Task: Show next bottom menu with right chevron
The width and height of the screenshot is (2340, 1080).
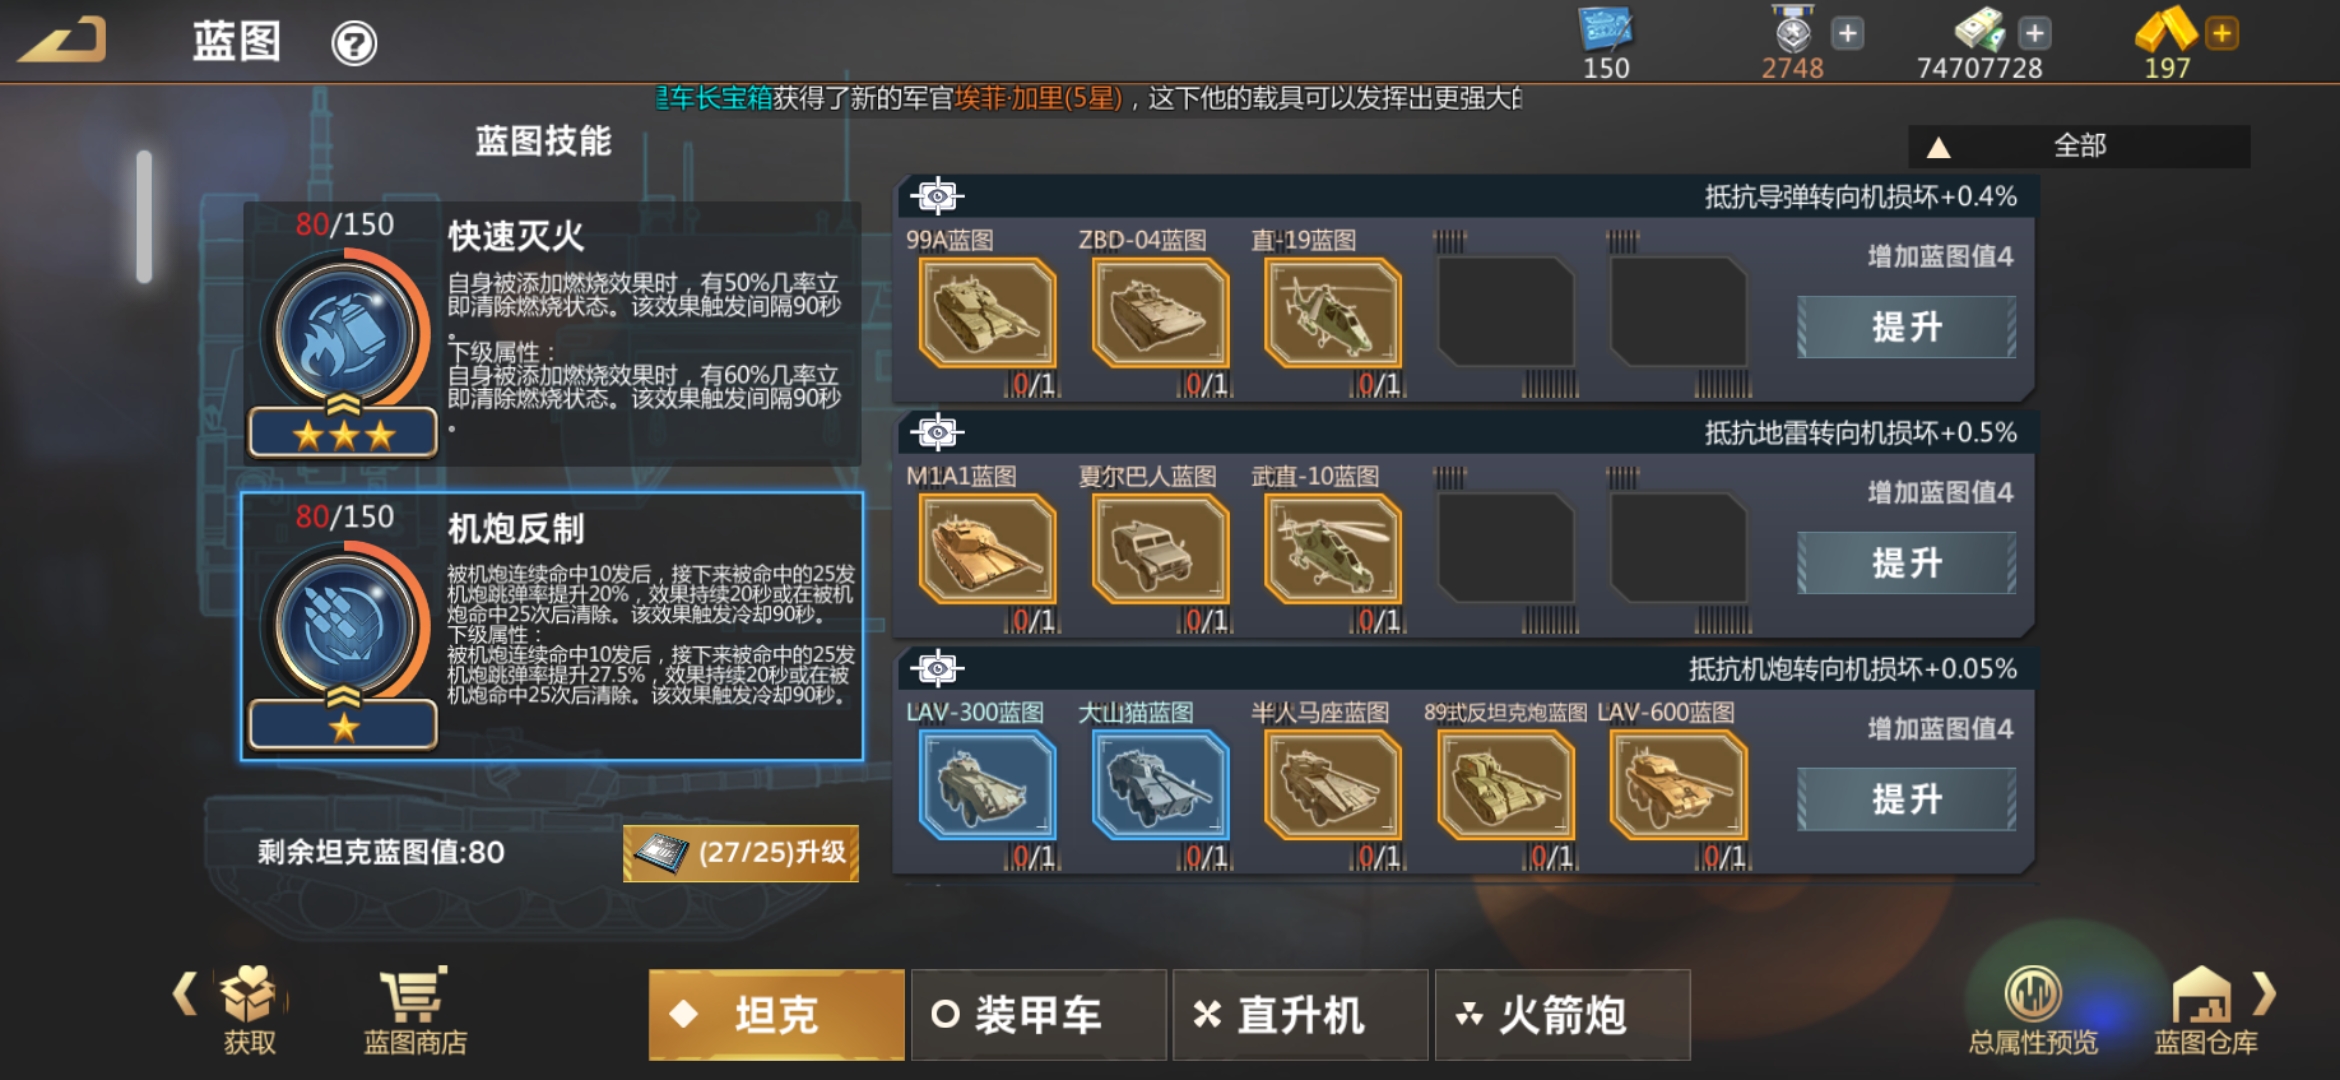Action: (2265, 993)
